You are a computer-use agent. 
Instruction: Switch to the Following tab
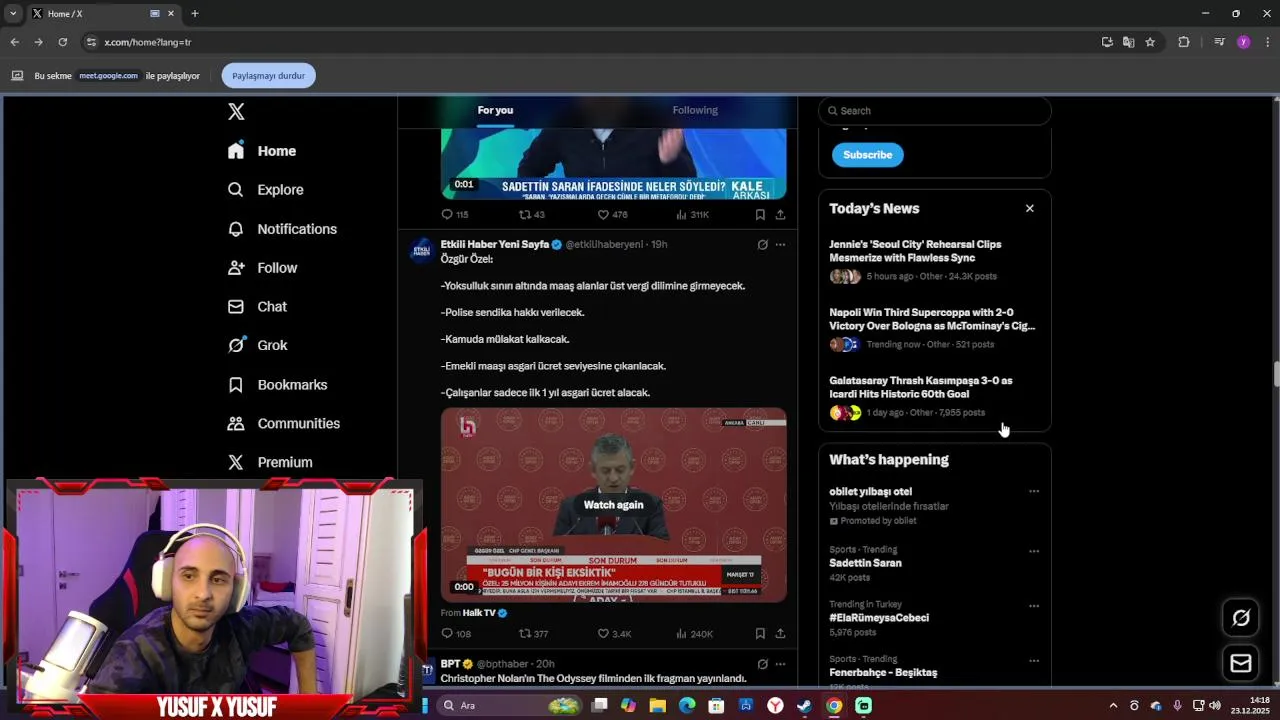[x=695, y=110]
